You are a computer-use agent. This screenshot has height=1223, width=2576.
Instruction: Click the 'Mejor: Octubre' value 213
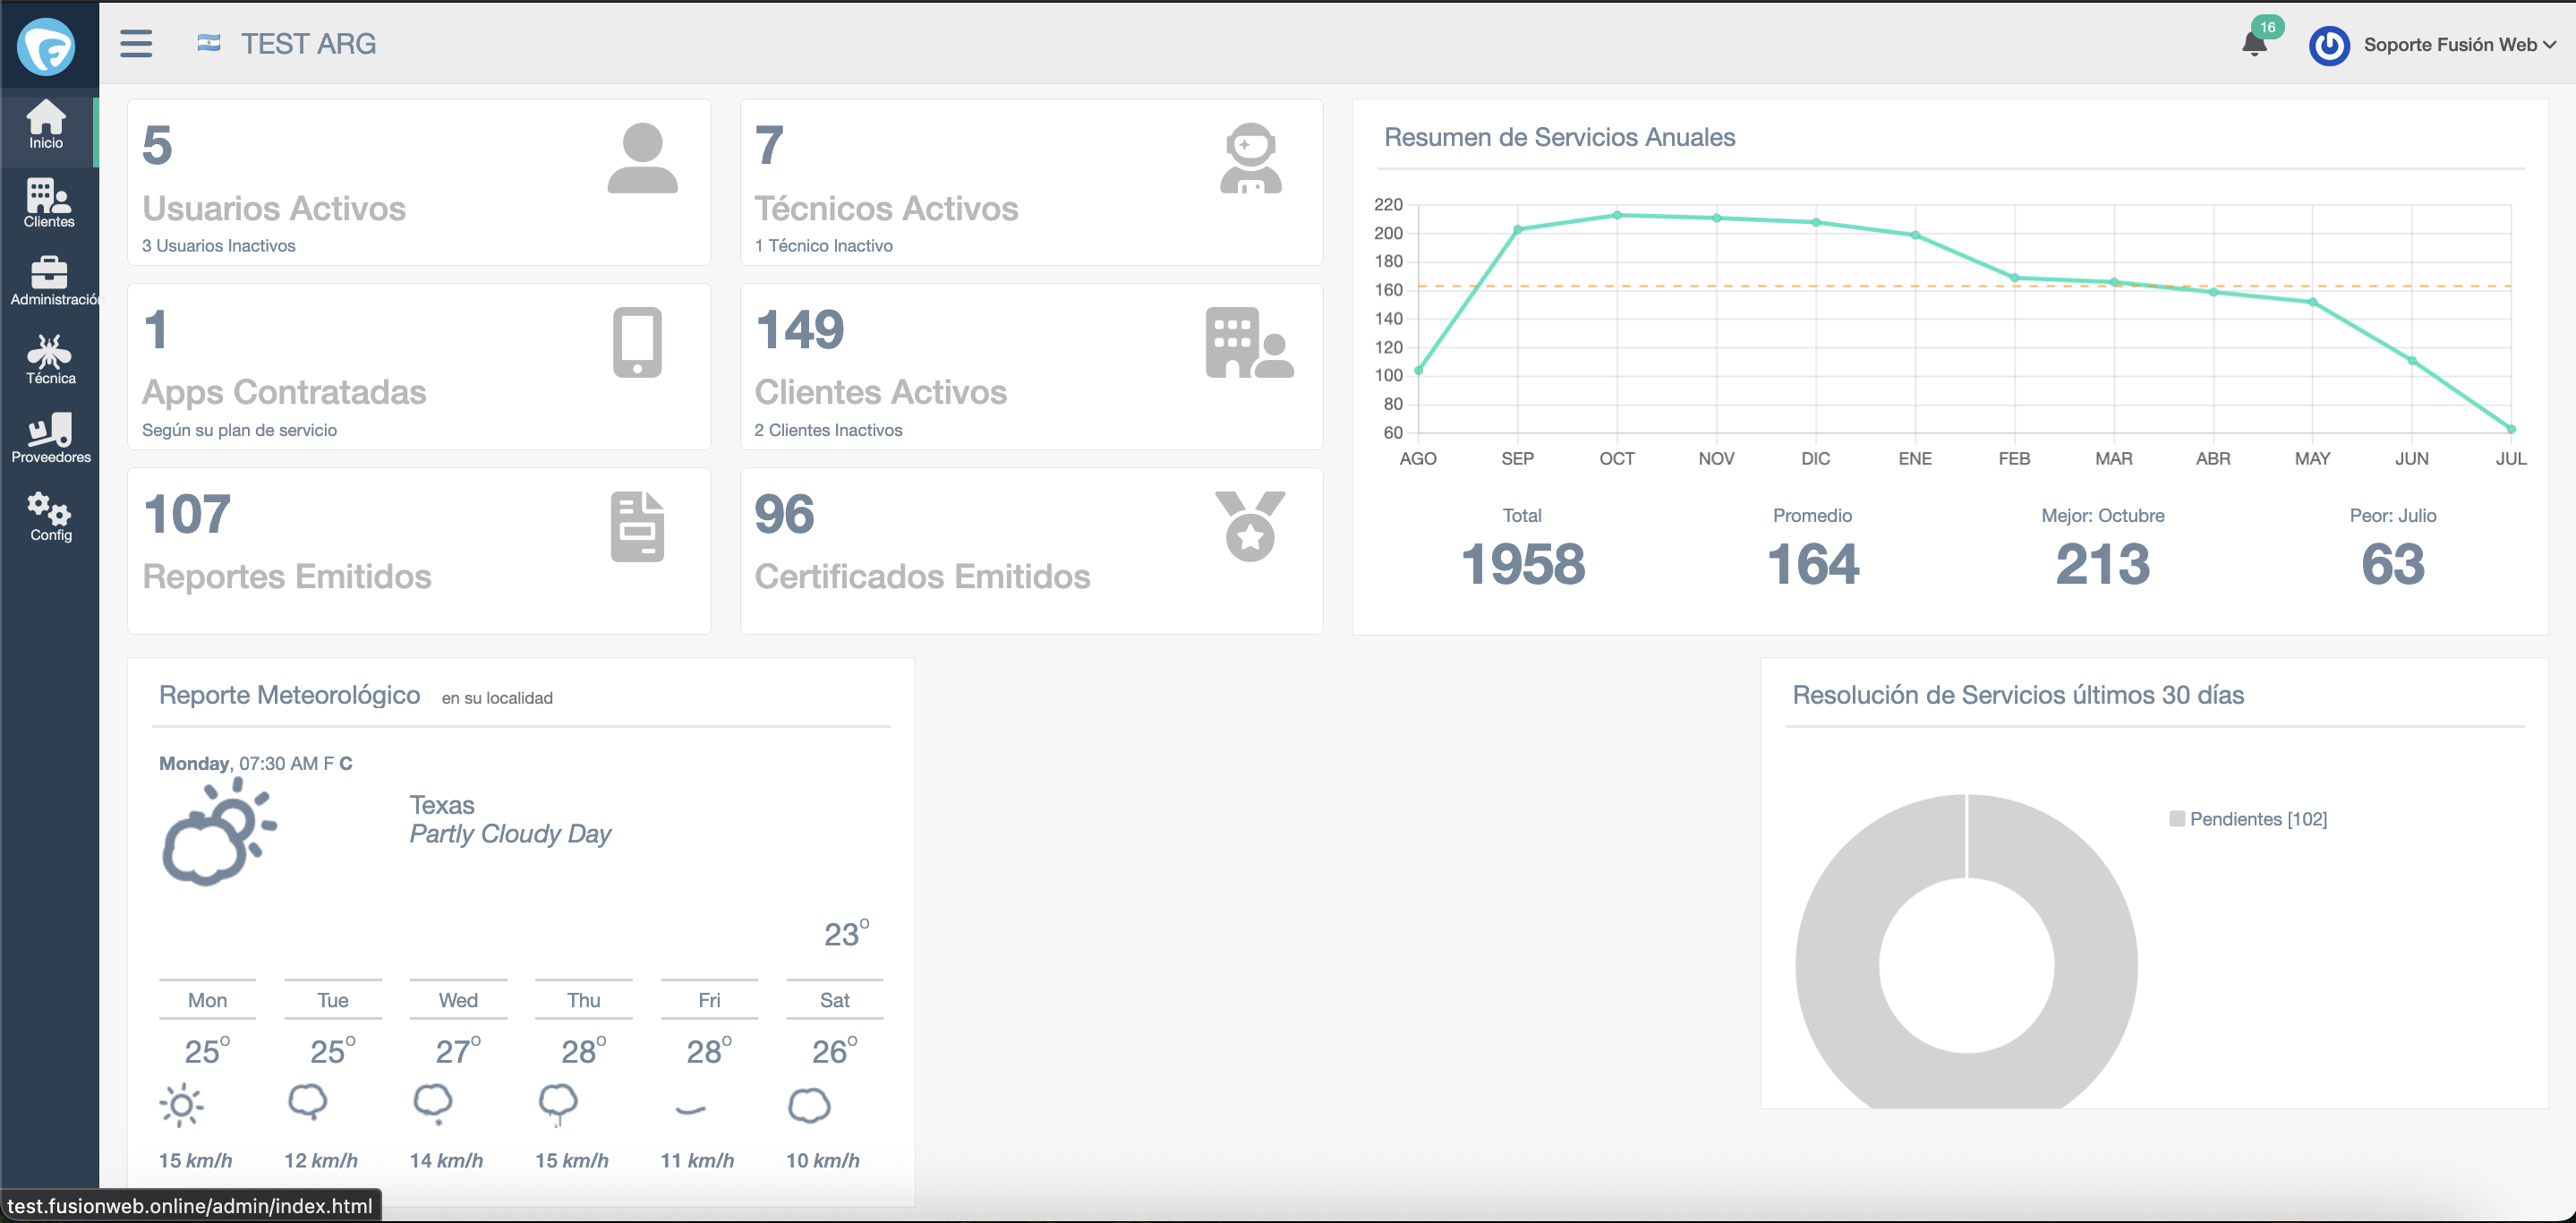(x=2102, y=564)
